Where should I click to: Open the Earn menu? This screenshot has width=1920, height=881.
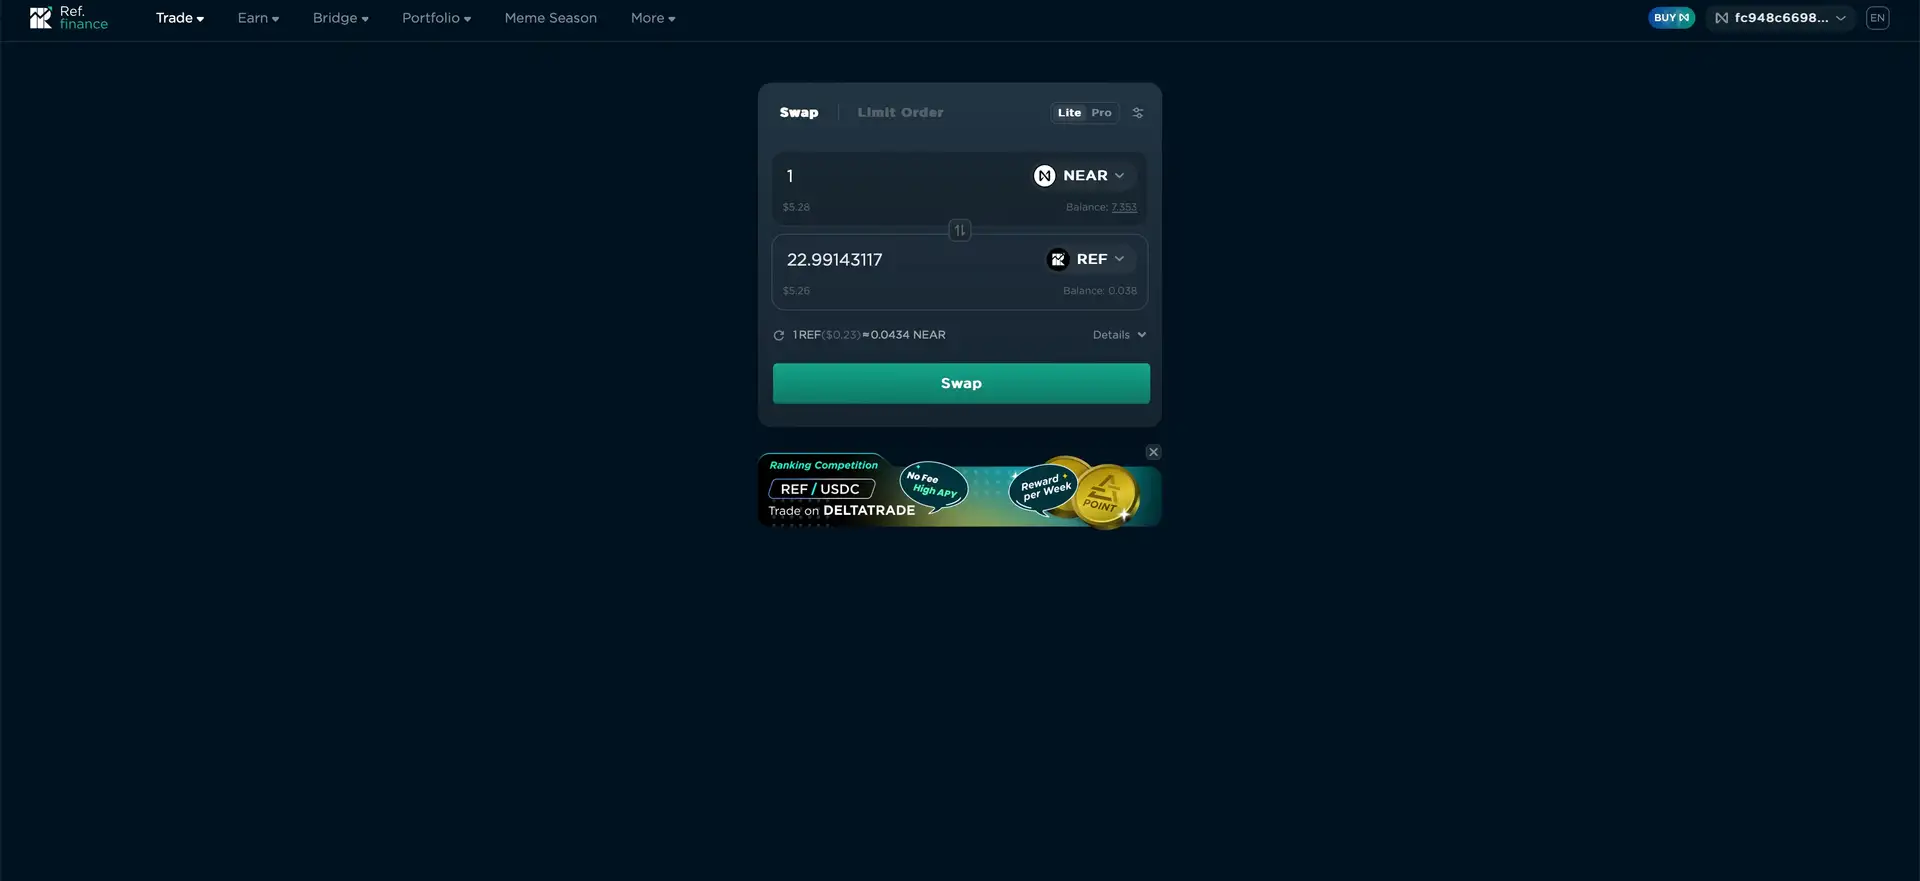point(258,18)
